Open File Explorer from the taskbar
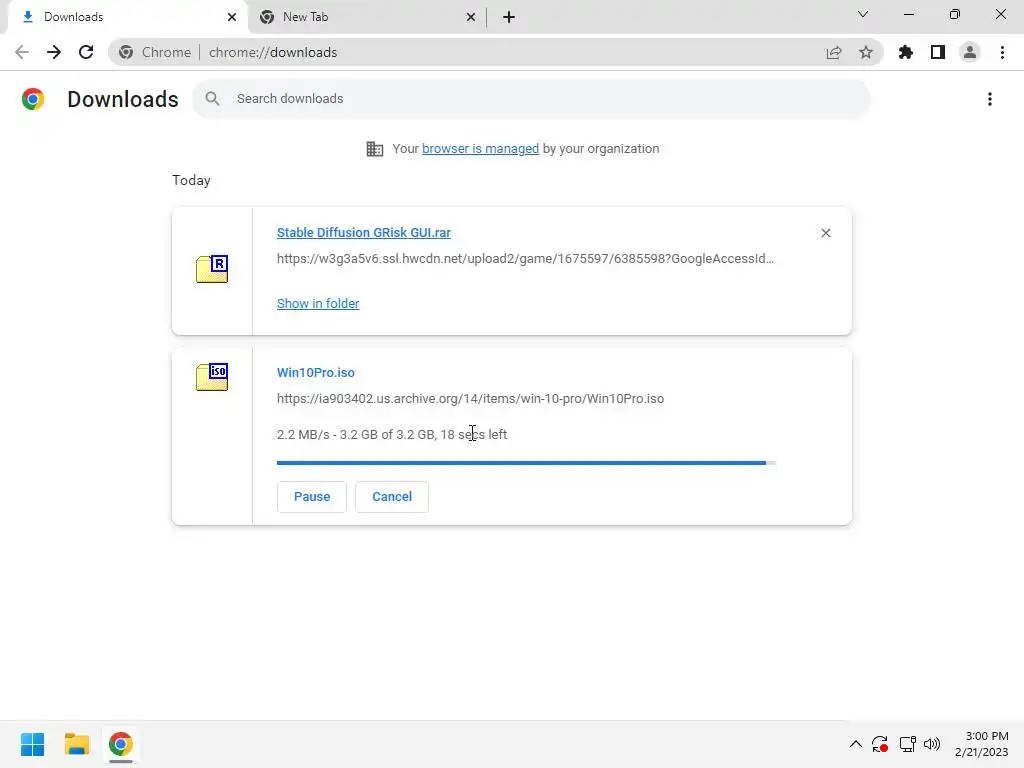Screen dimensions: 1024x768 tap(76, 744)
